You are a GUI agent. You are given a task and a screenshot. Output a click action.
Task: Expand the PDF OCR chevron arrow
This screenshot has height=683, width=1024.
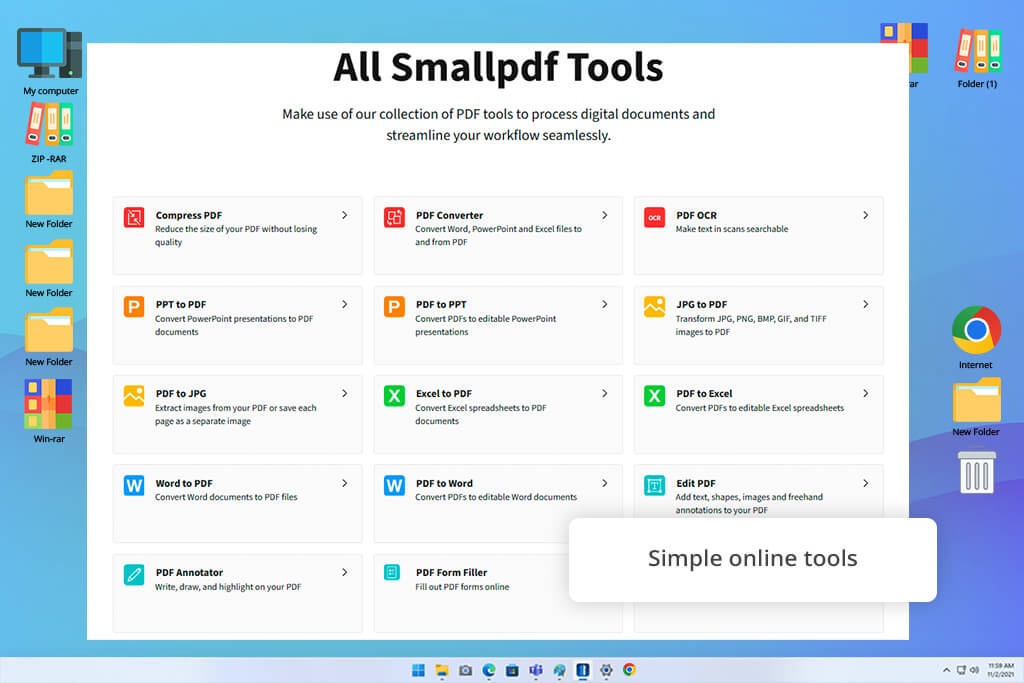pyautogui.click(x=865, y=215)
